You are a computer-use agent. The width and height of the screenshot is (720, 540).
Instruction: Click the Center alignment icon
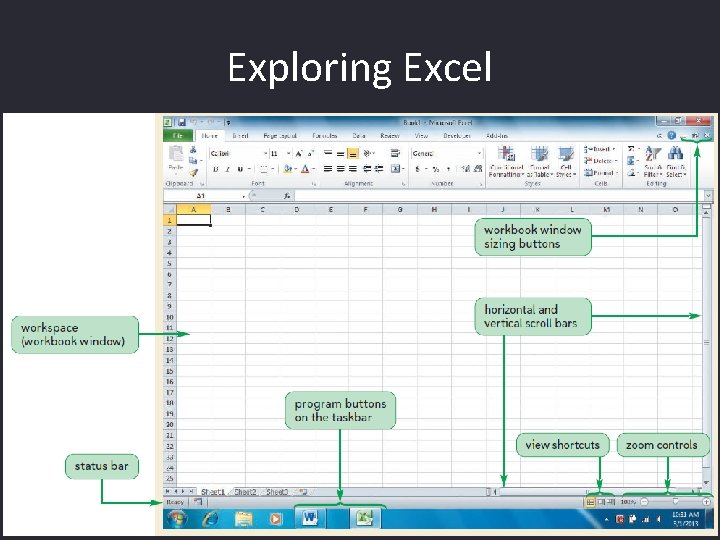[340, 169]
